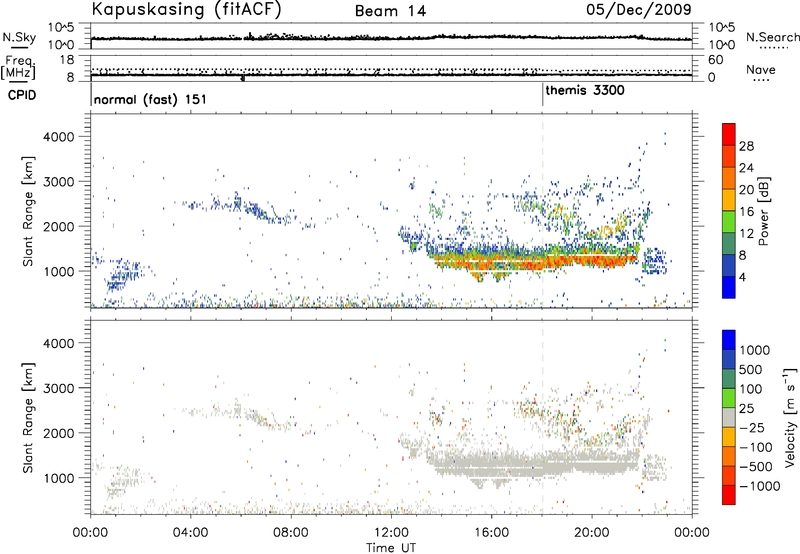Click the "08:00" time axis label

pos(291,532)
